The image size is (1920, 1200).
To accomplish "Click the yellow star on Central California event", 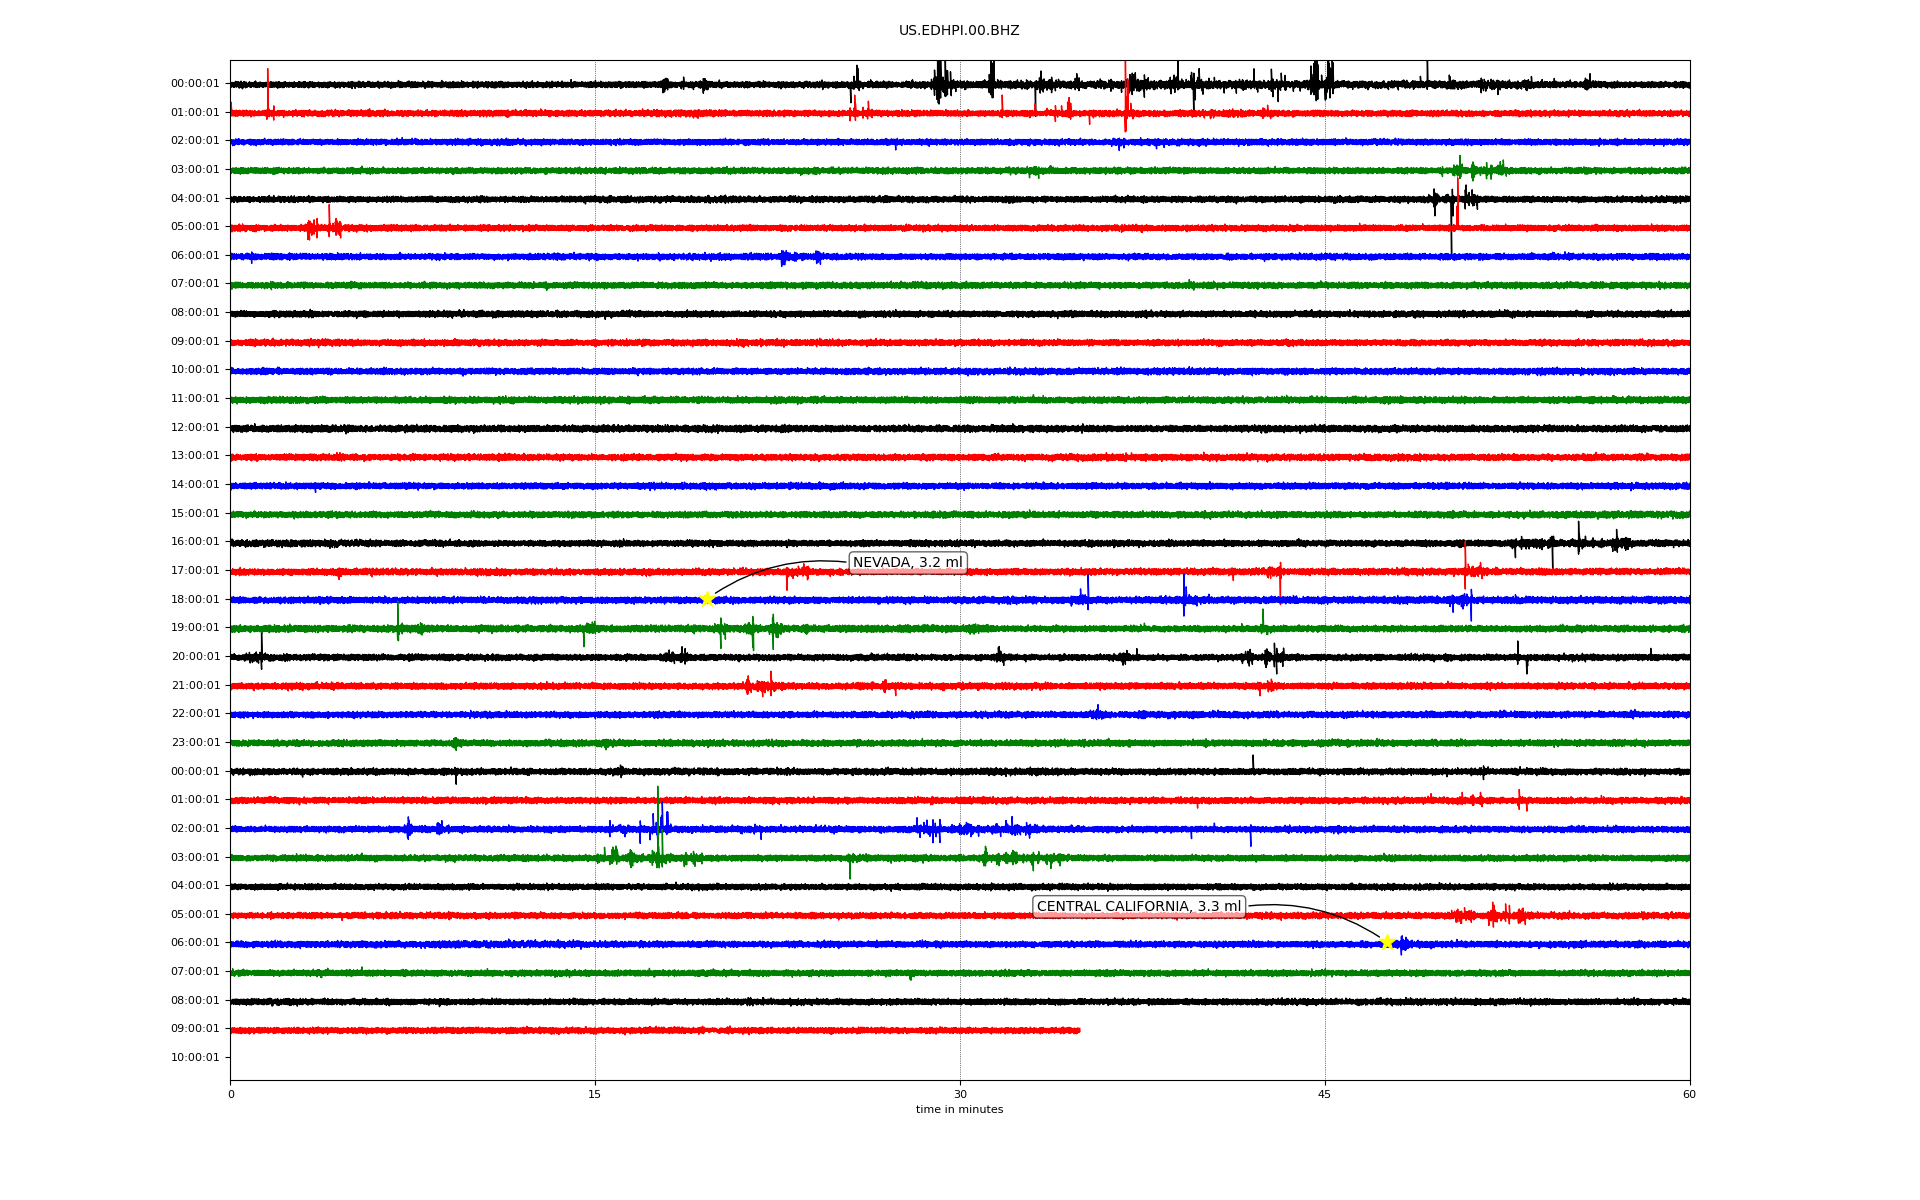I will coord(1387,942).
